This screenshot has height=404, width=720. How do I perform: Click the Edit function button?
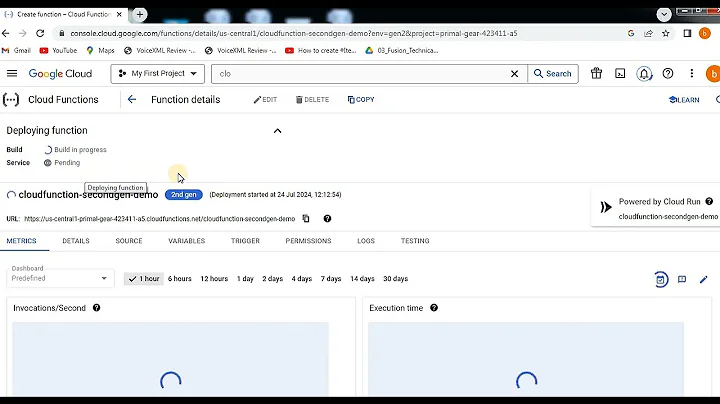pyautogui.click(x=265, y=100)
